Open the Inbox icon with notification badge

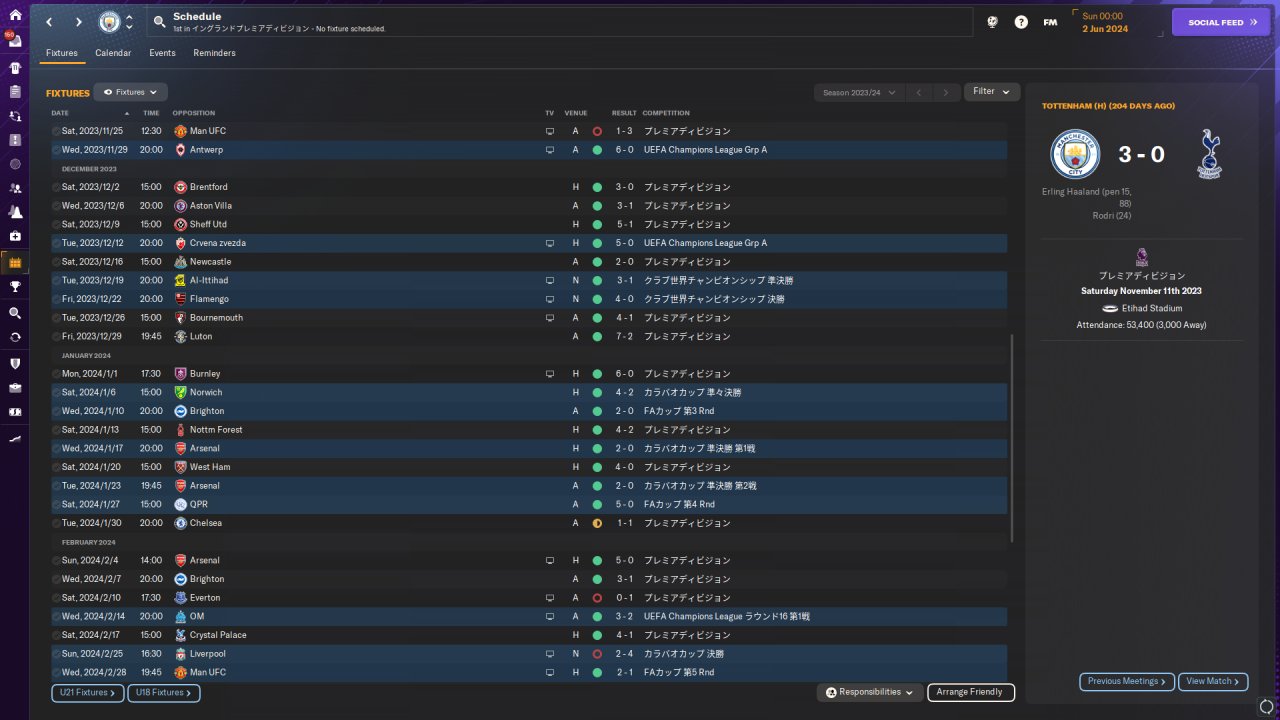coord(15,41)
